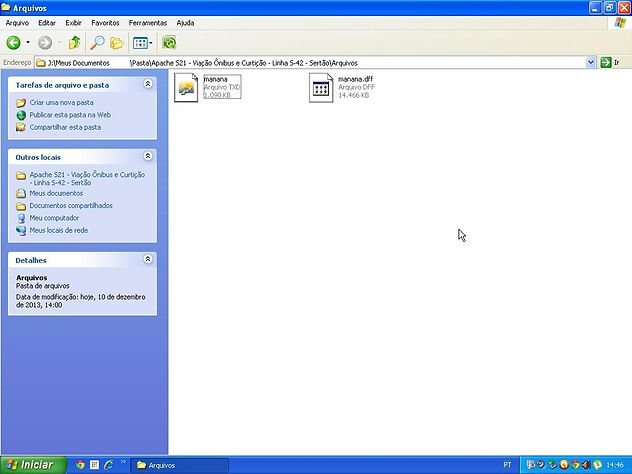The width and height of the screenshot is (632, 474).
Task: Click the manana.dff file name
Action: click(x=356, y=79)
